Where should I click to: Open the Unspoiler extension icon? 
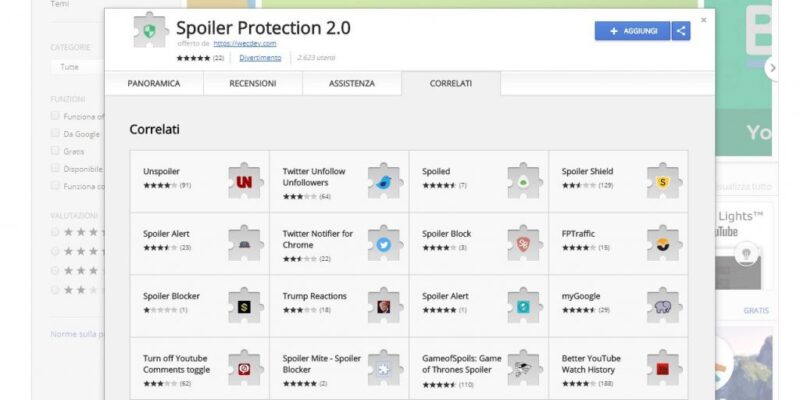[244, 182]
